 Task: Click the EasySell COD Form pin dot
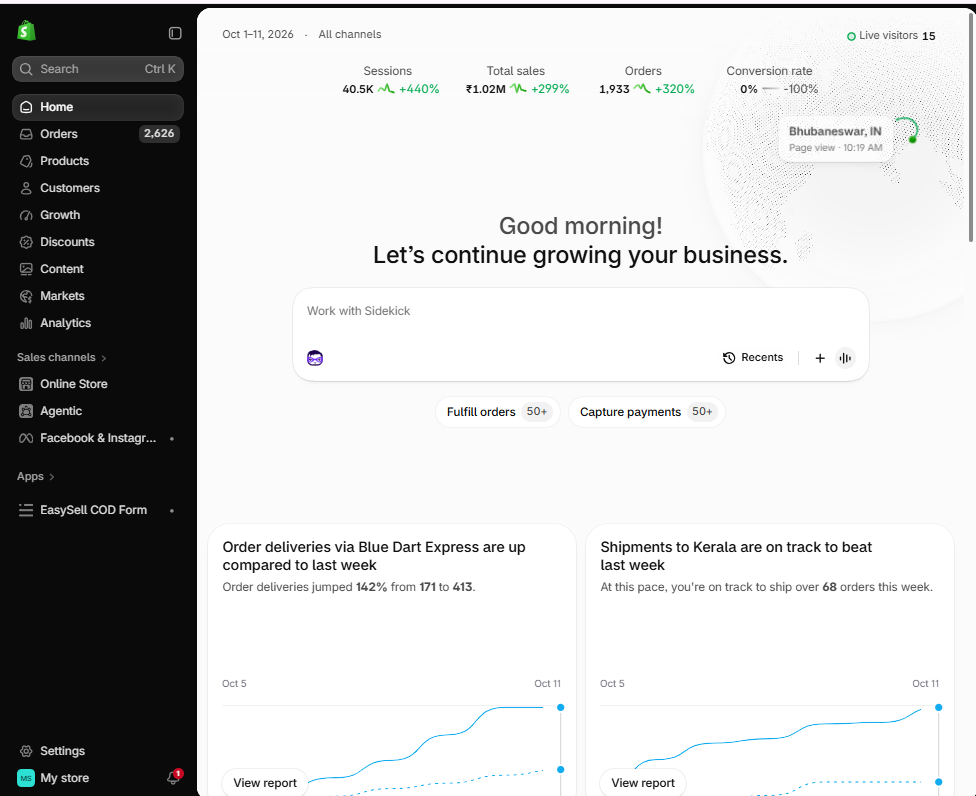172,510
